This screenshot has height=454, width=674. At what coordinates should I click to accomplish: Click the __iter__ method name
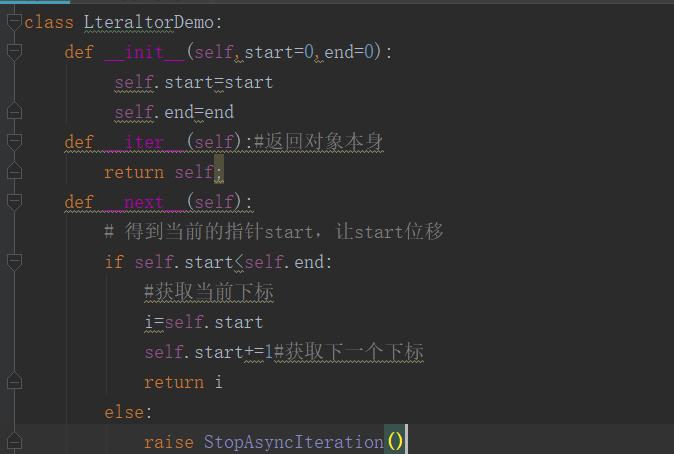[144, 142]
